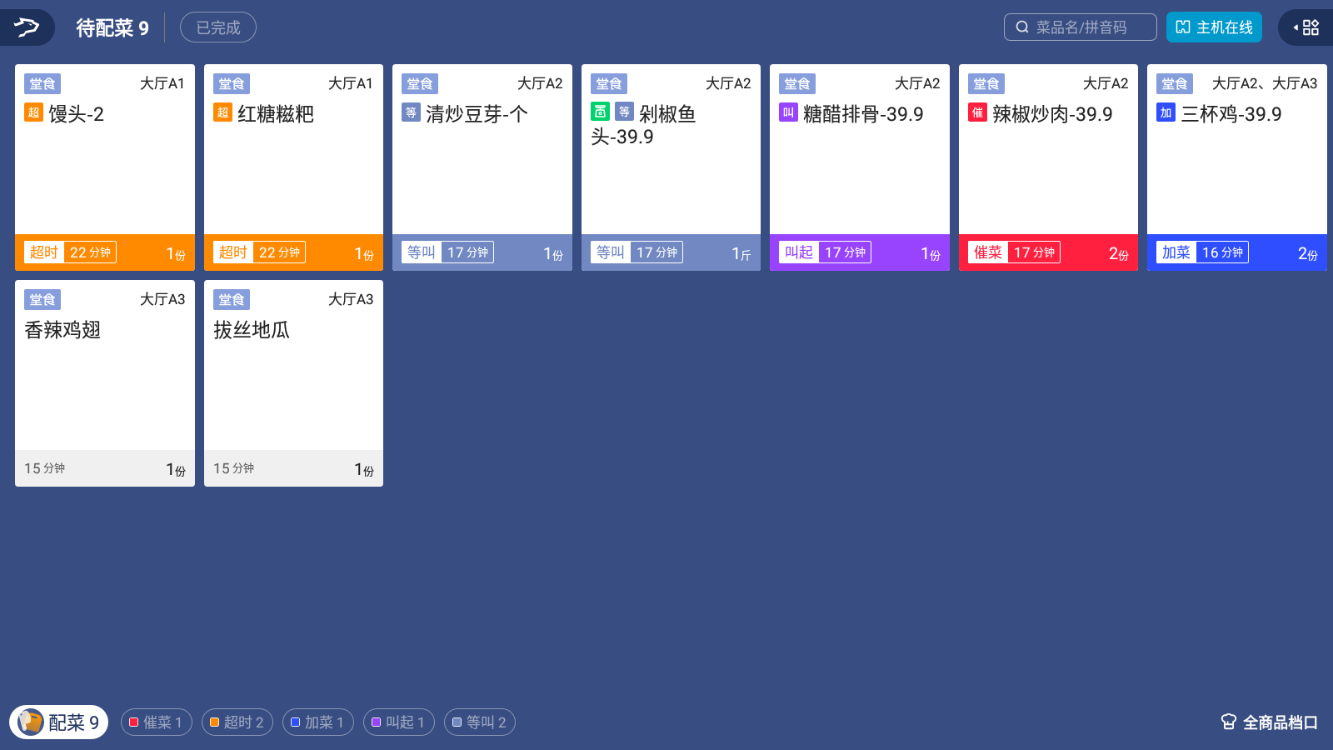Select the 待配菜 9 tab
Screen dimensions: 1333x750
click(x=112, y=28)
